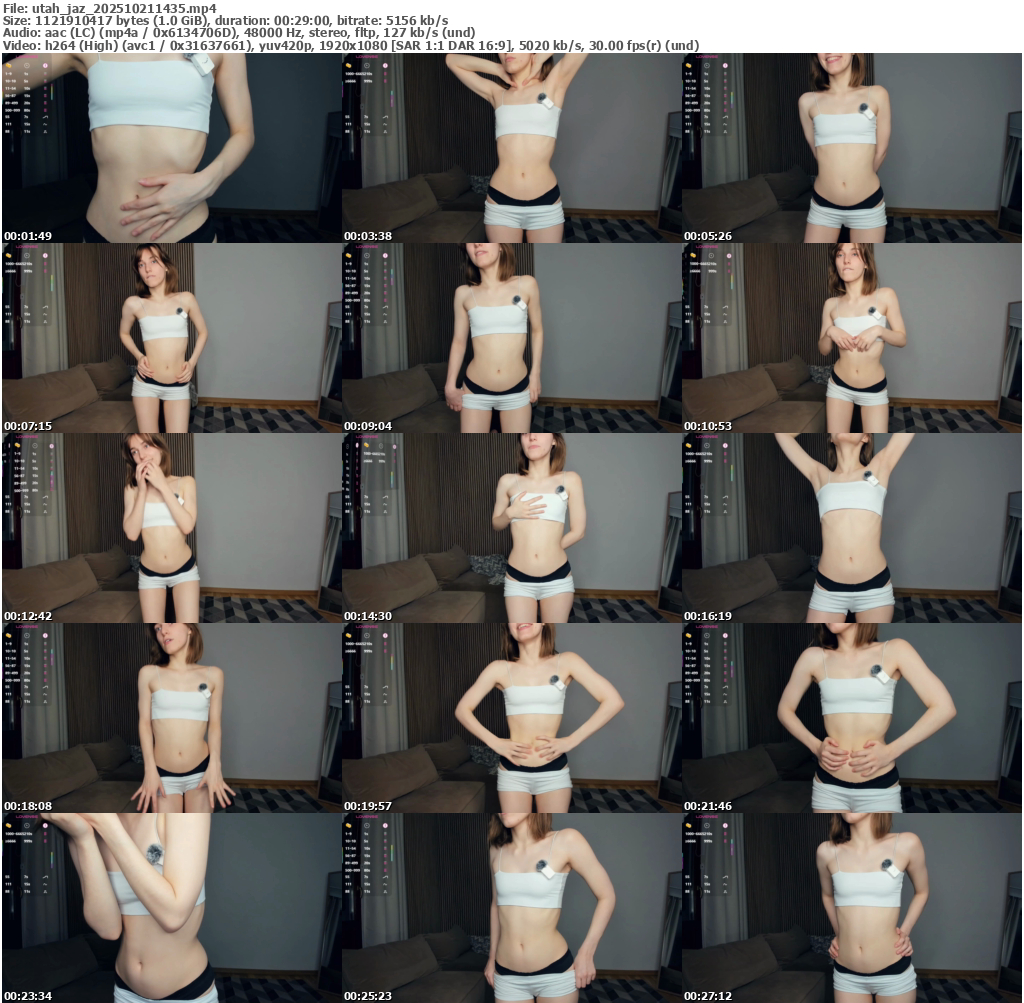Choose the 00:14:30 video frame
The width and height of the screenshot is (1024, 1003).
pyautogui.click(x=512, y=528)
